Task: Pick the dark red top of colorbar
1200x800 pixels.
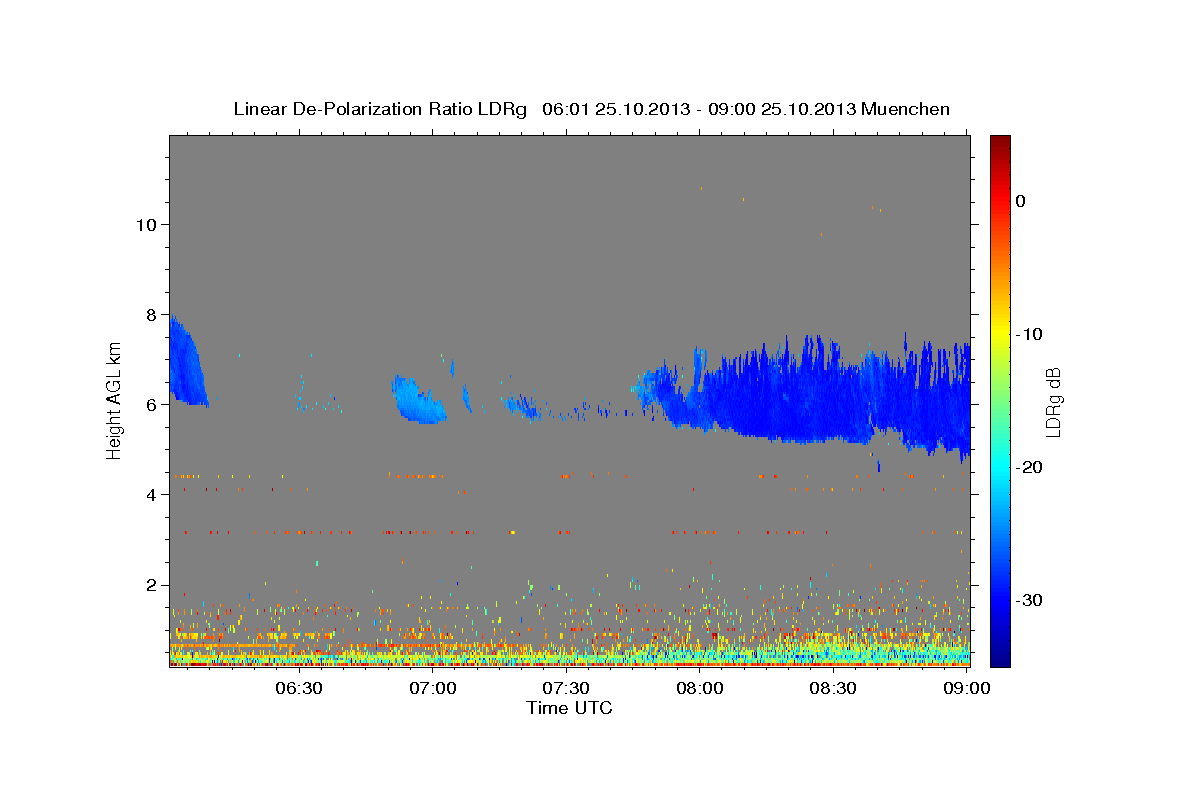Action: point(1000,142)
